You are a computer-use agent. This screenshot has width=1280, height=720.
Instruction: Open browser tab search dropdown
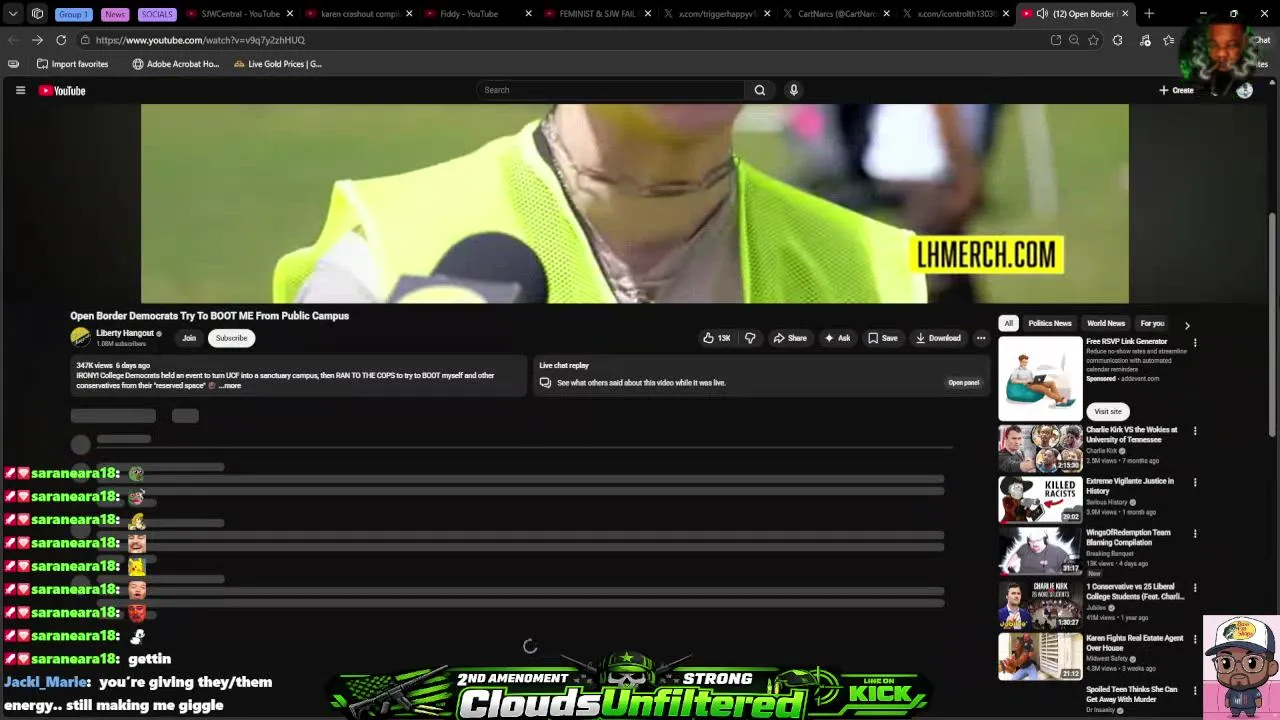[x=13, y=14]
